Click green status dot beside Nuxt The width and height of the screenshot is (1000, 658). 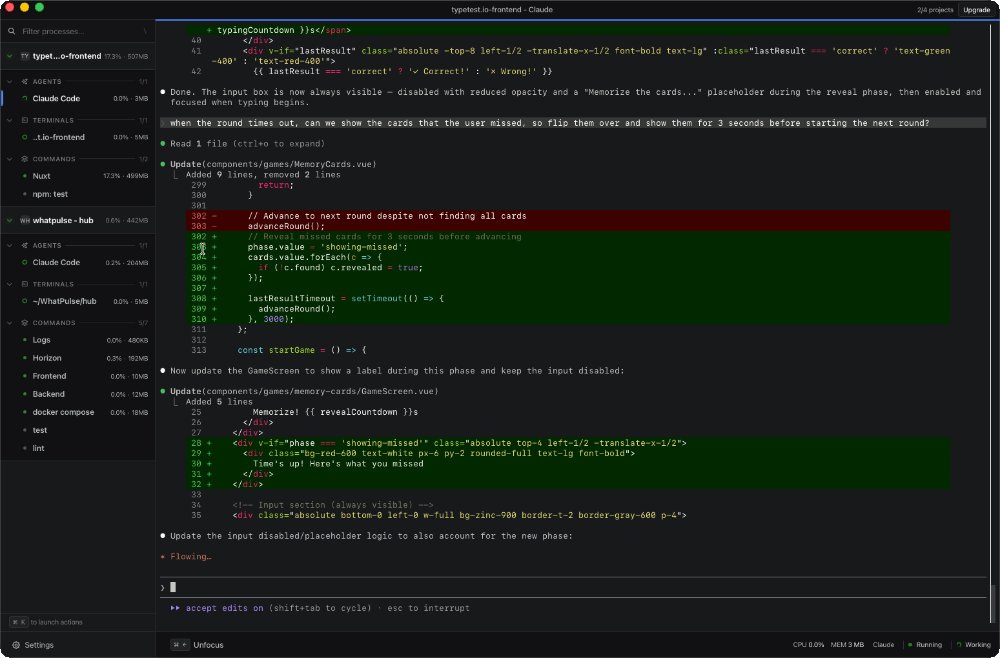click(x=25, y=176)
